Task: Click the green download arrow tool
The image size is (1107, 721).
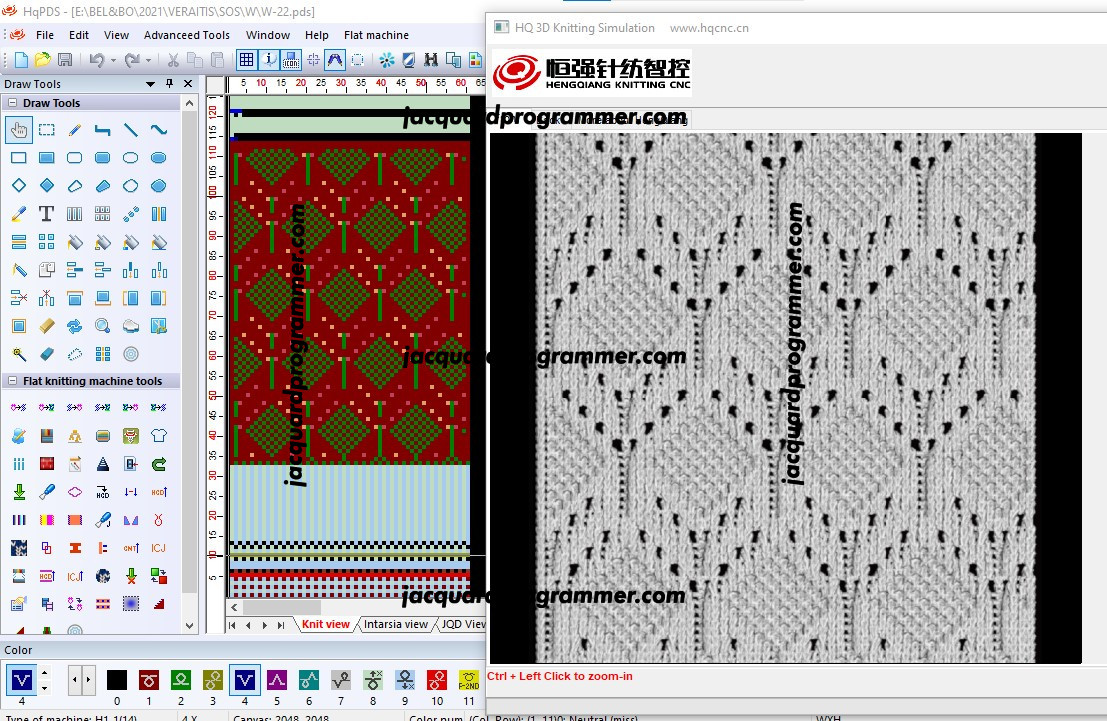Action: [18, 492]
